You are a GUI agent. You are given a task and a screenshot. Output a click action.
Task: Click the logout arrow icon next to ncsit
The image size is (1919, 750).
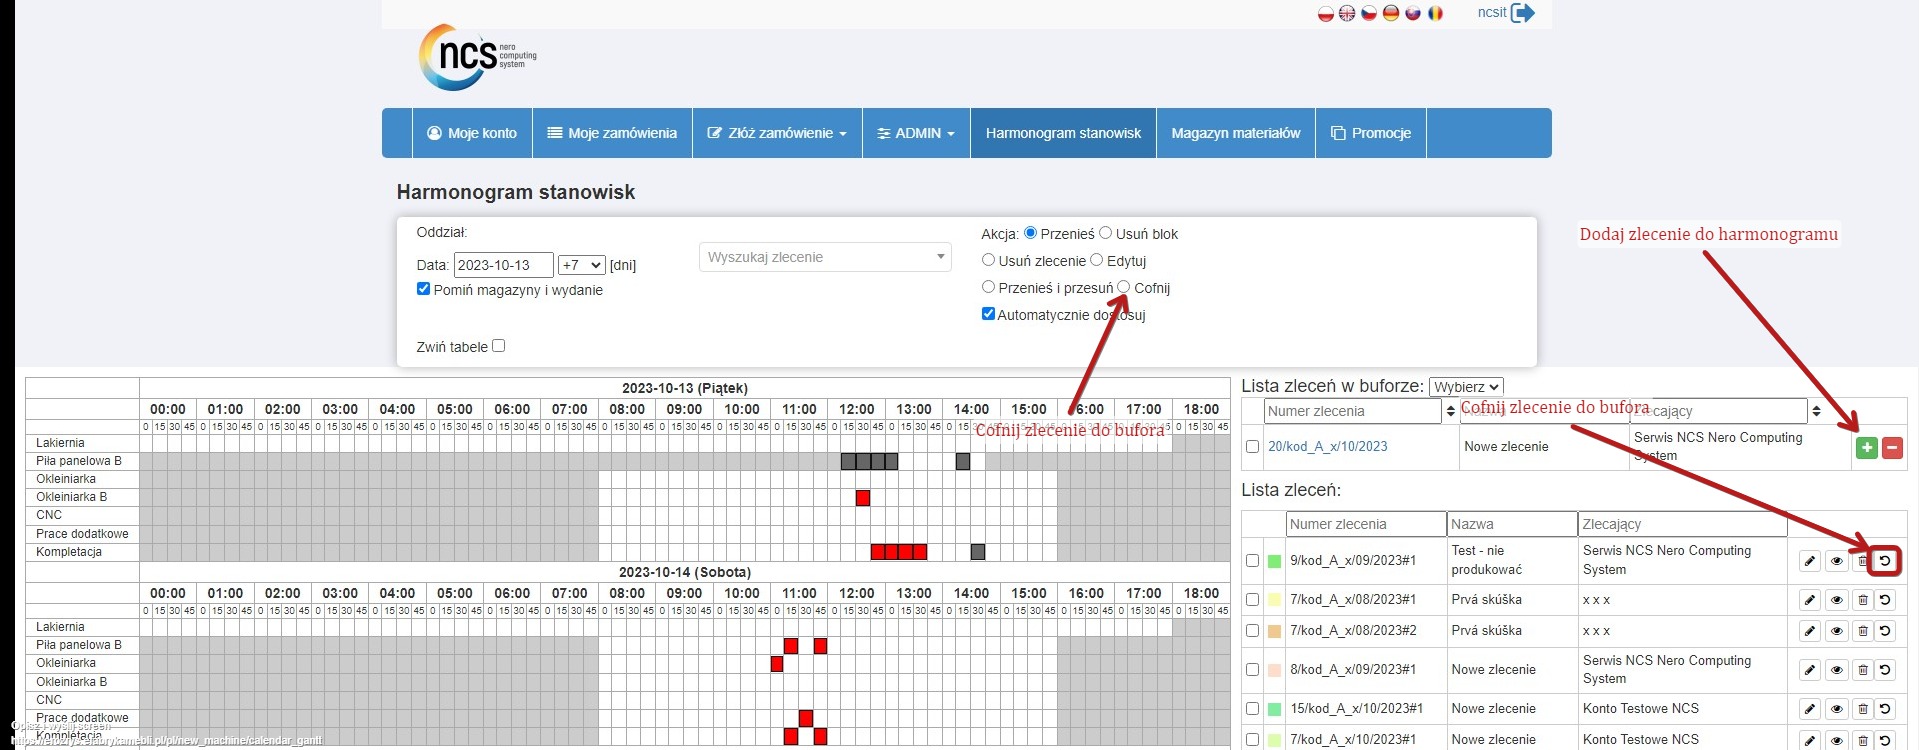pos(1523,13)
